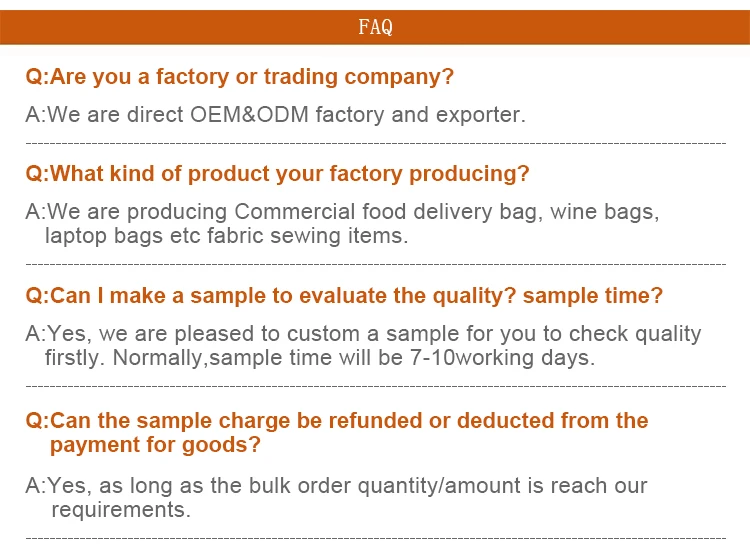The width and height of the screenshot is (750, 548).
Task: Click the dashed divider below the sewing items line
Action: 375,265
